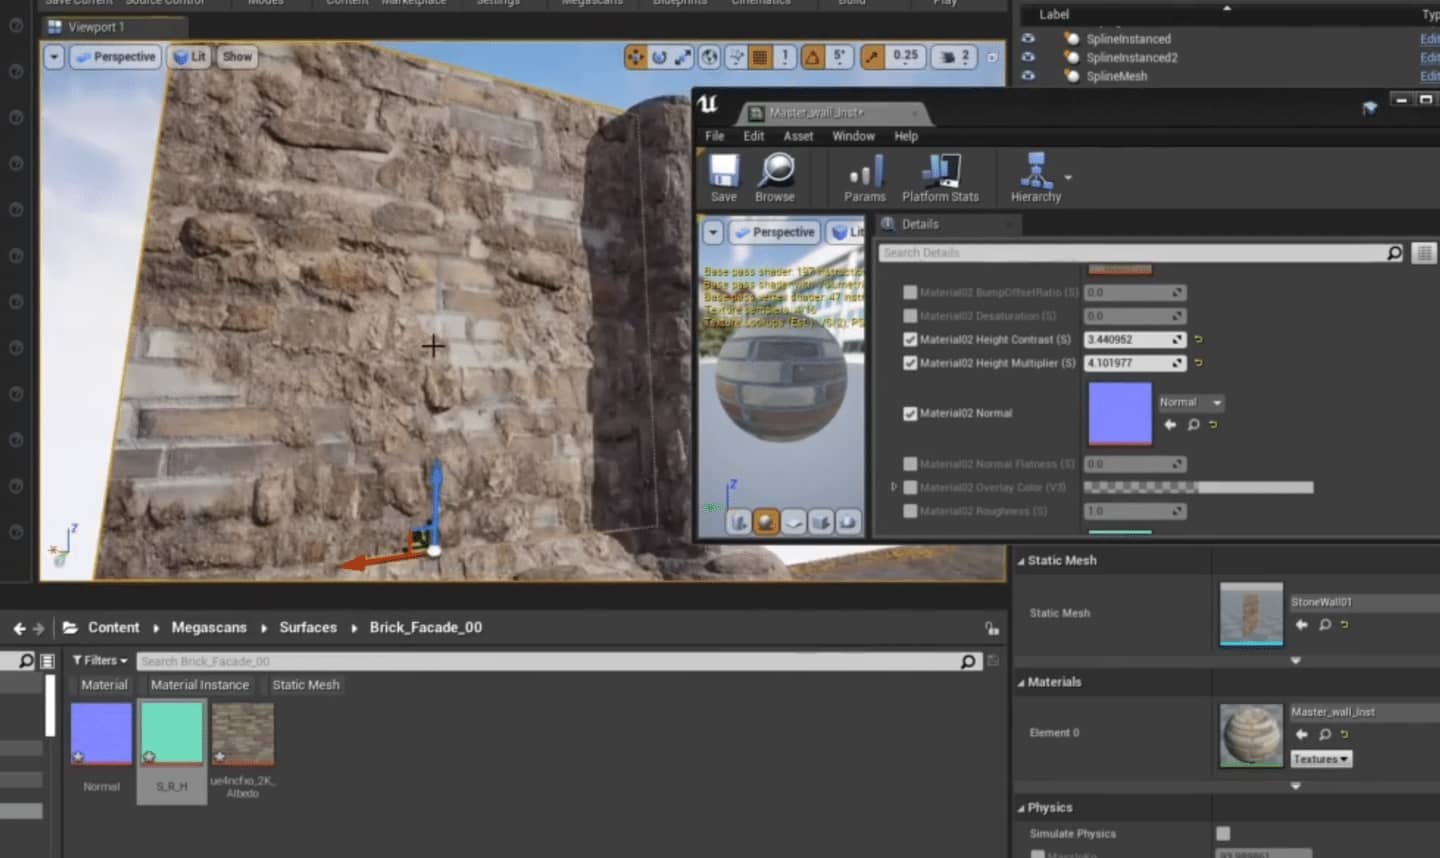Open Hierarchy dropdown arrow
Viewport: 1440px width, 858px height.
tap(1068, 177)
